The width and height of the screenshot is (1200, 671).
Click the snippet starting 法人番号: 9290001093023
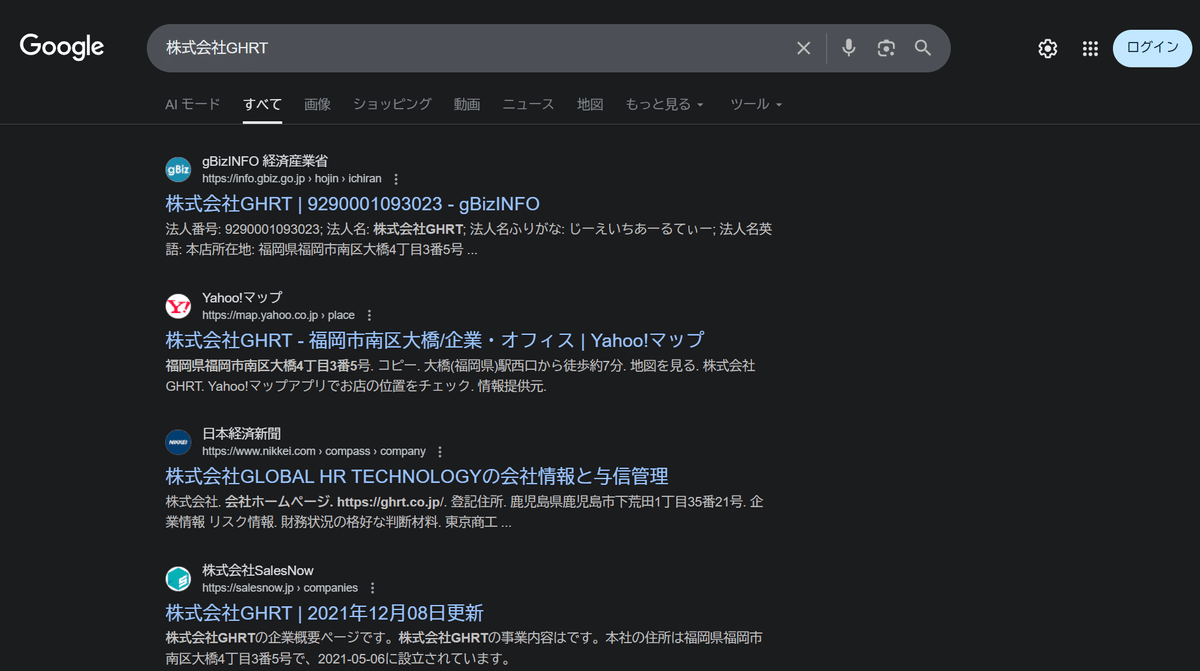468,240
